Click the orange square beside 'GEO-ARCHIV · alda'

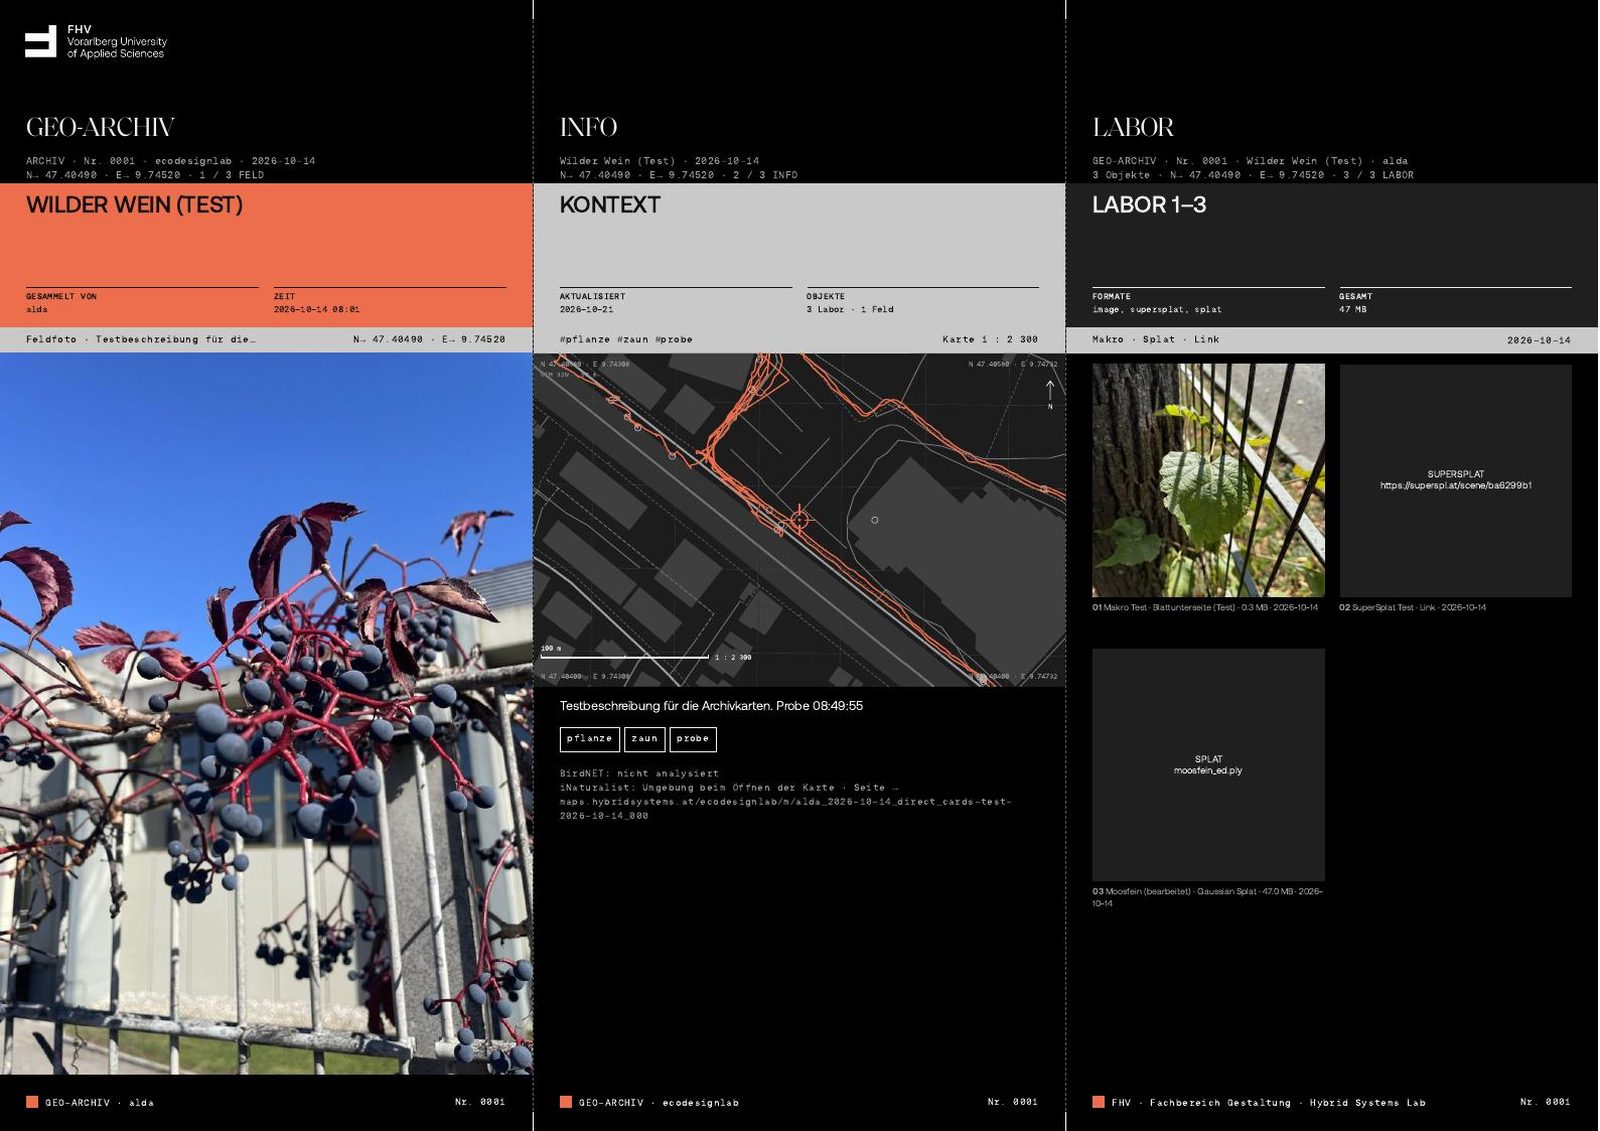[x=32, y=1102]
